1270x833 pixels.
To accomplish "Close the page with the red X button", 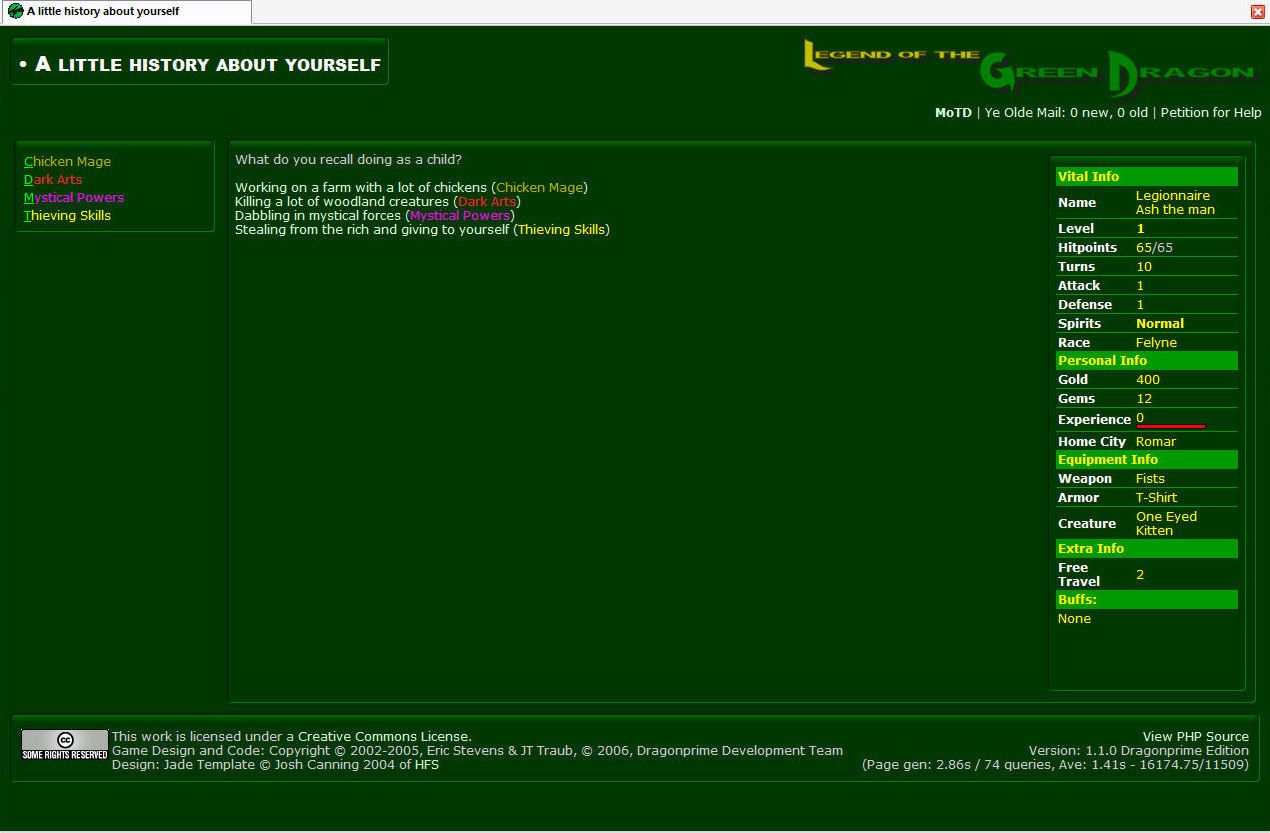I will coord(1258,12).
